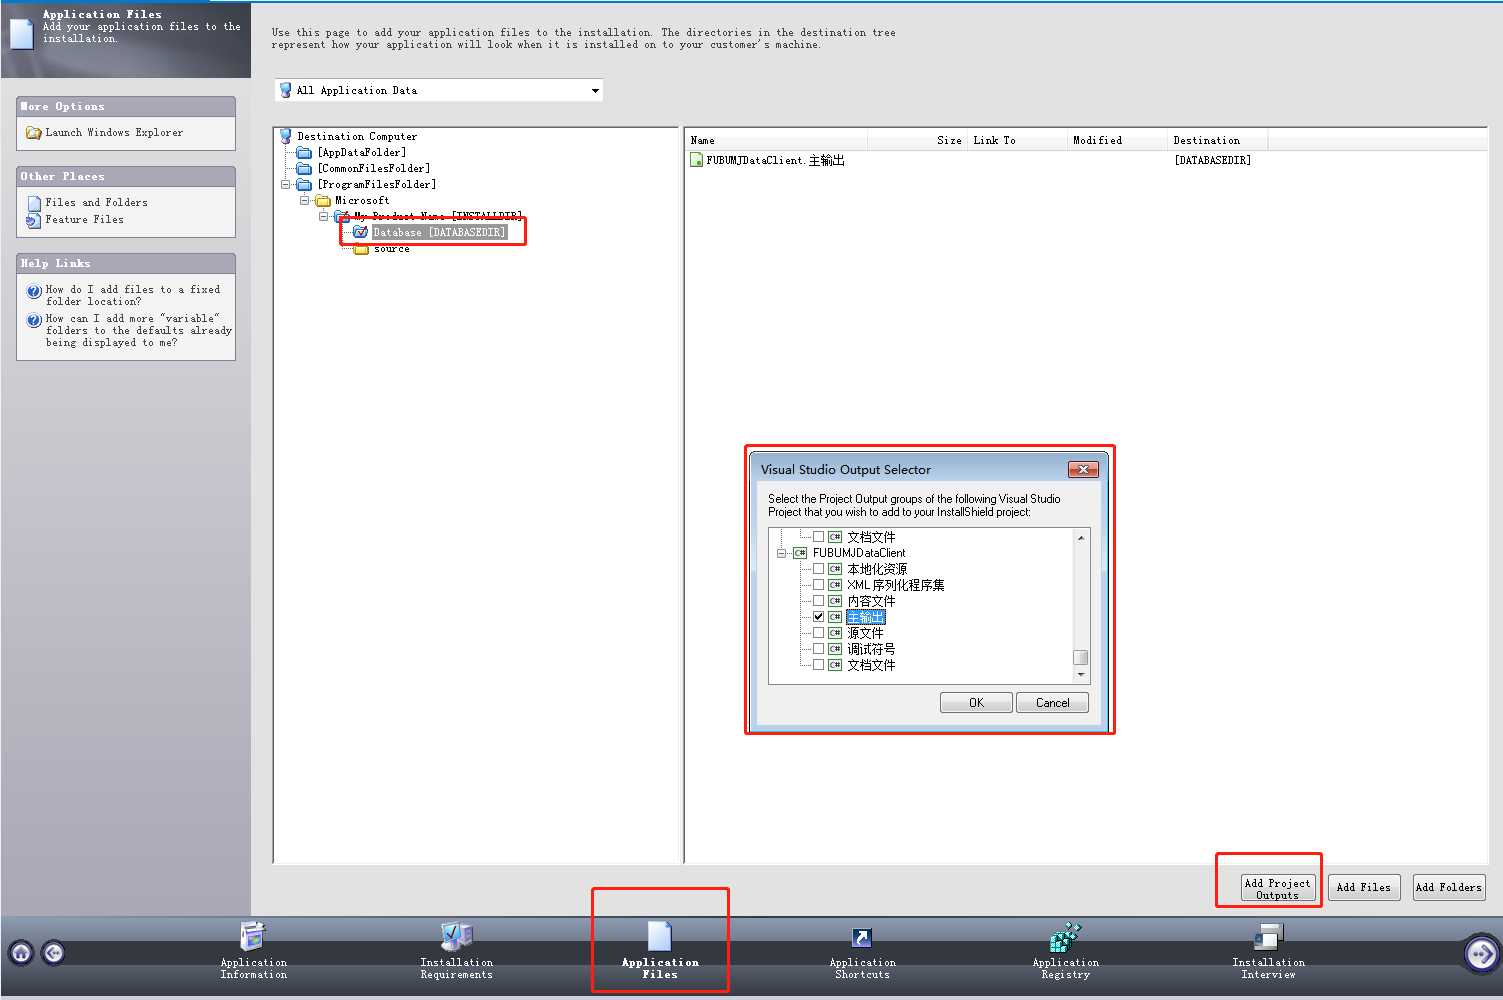The height and width of the screenshot is (1000, 1503).
Task: Click the Home round button
Action: [21, 953]
